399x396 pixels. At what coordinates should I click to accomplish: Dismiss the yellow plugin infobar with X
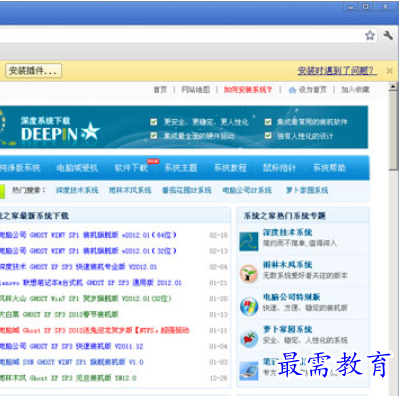(389, 71)
